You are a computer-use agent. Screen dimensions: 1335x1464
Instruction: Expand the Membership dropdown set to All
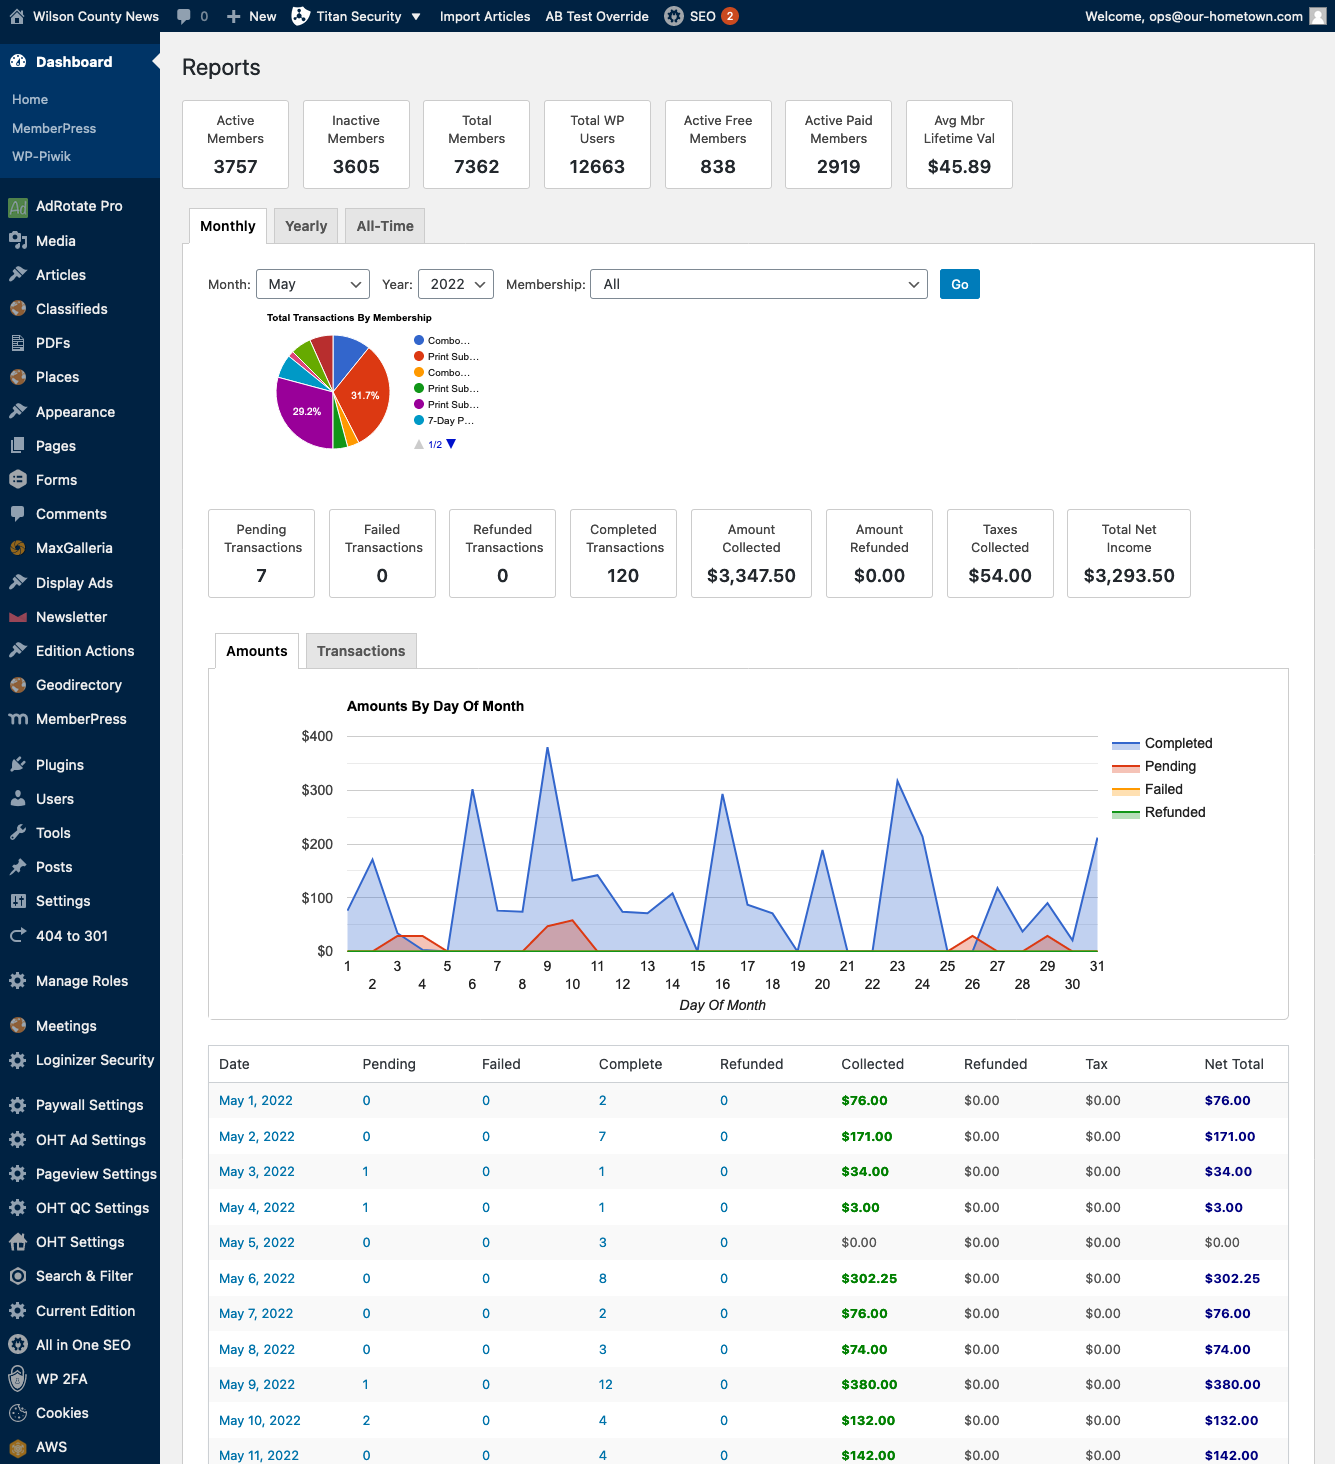(758, 284)
